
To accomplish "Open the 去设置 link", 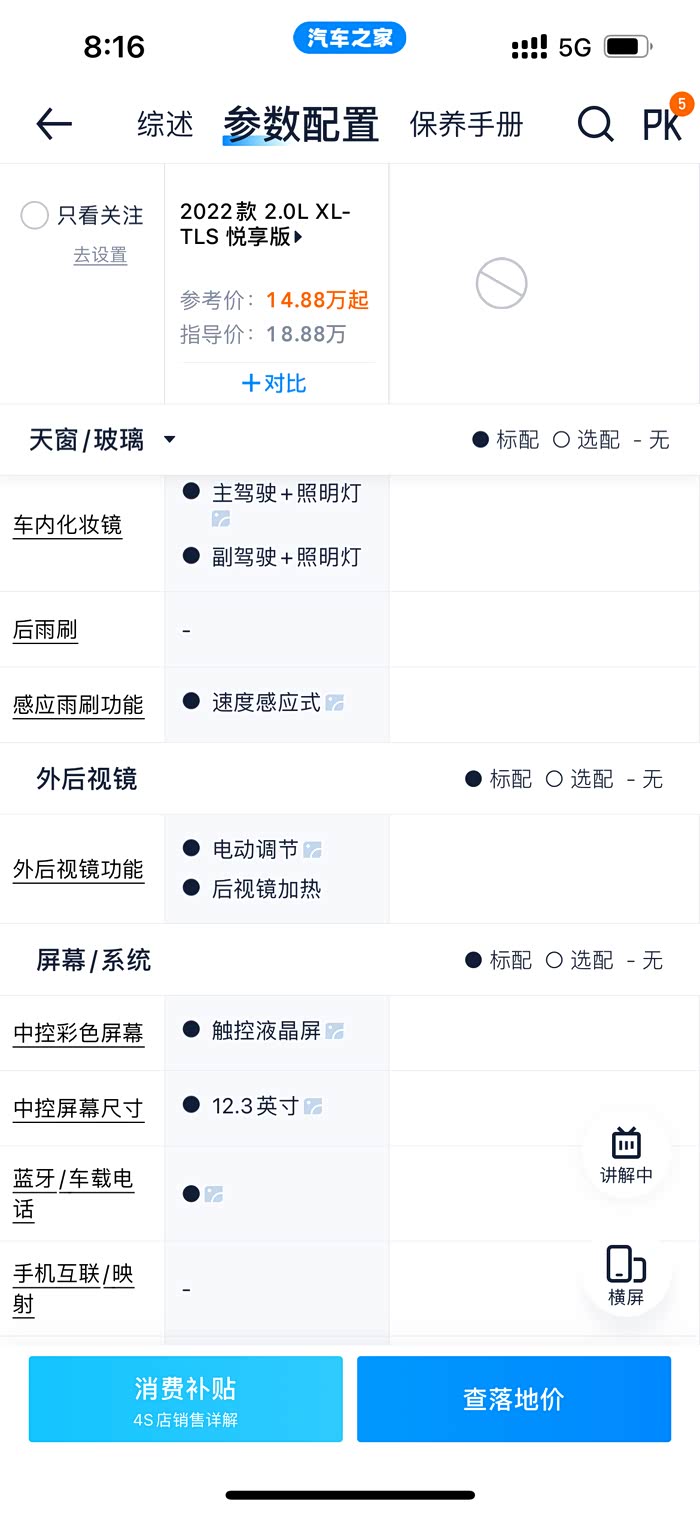I will (100, 256).
